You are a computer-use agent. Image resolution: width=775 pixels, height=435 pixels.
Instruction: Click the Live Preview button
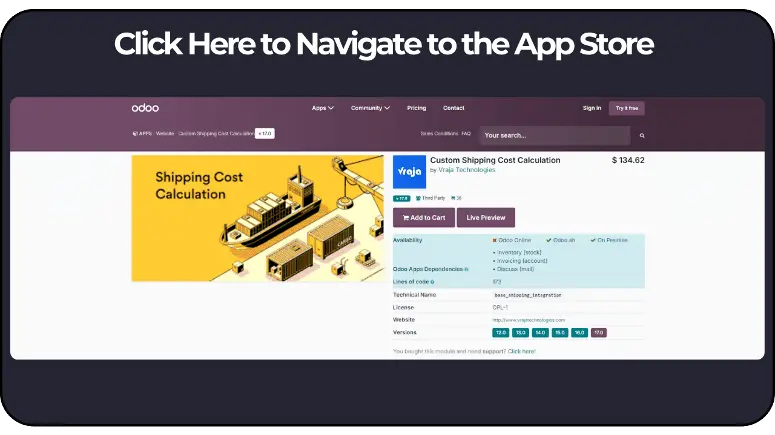[486, 217]
